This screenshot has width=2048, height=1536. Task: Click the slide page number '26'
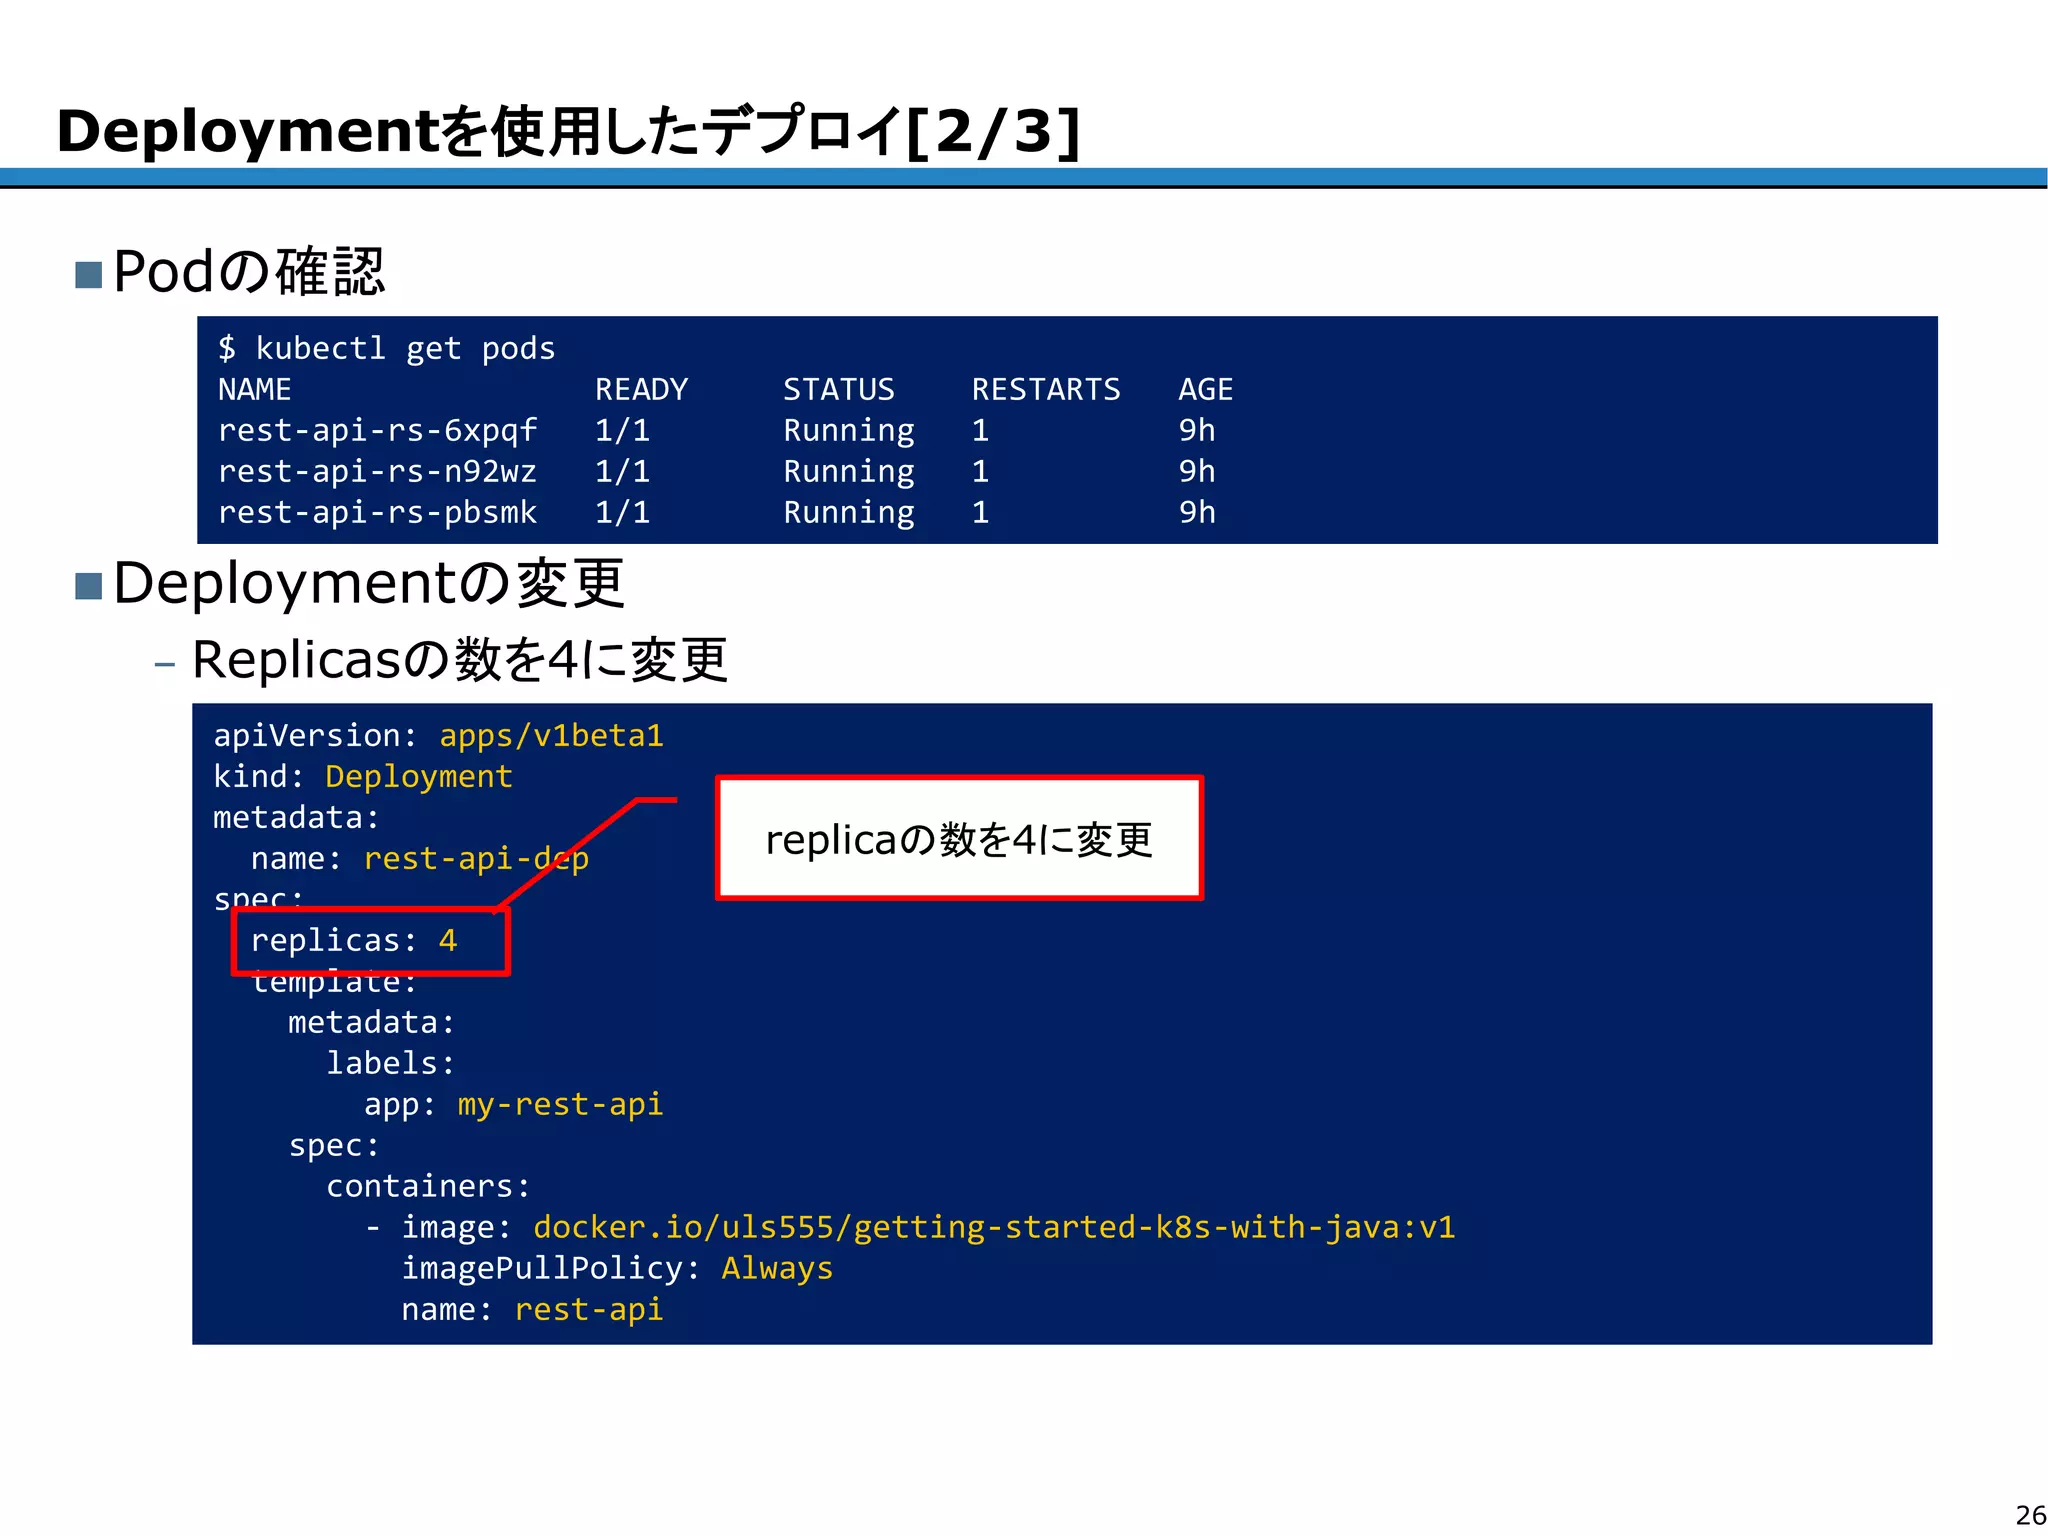pos(2030,1515)
